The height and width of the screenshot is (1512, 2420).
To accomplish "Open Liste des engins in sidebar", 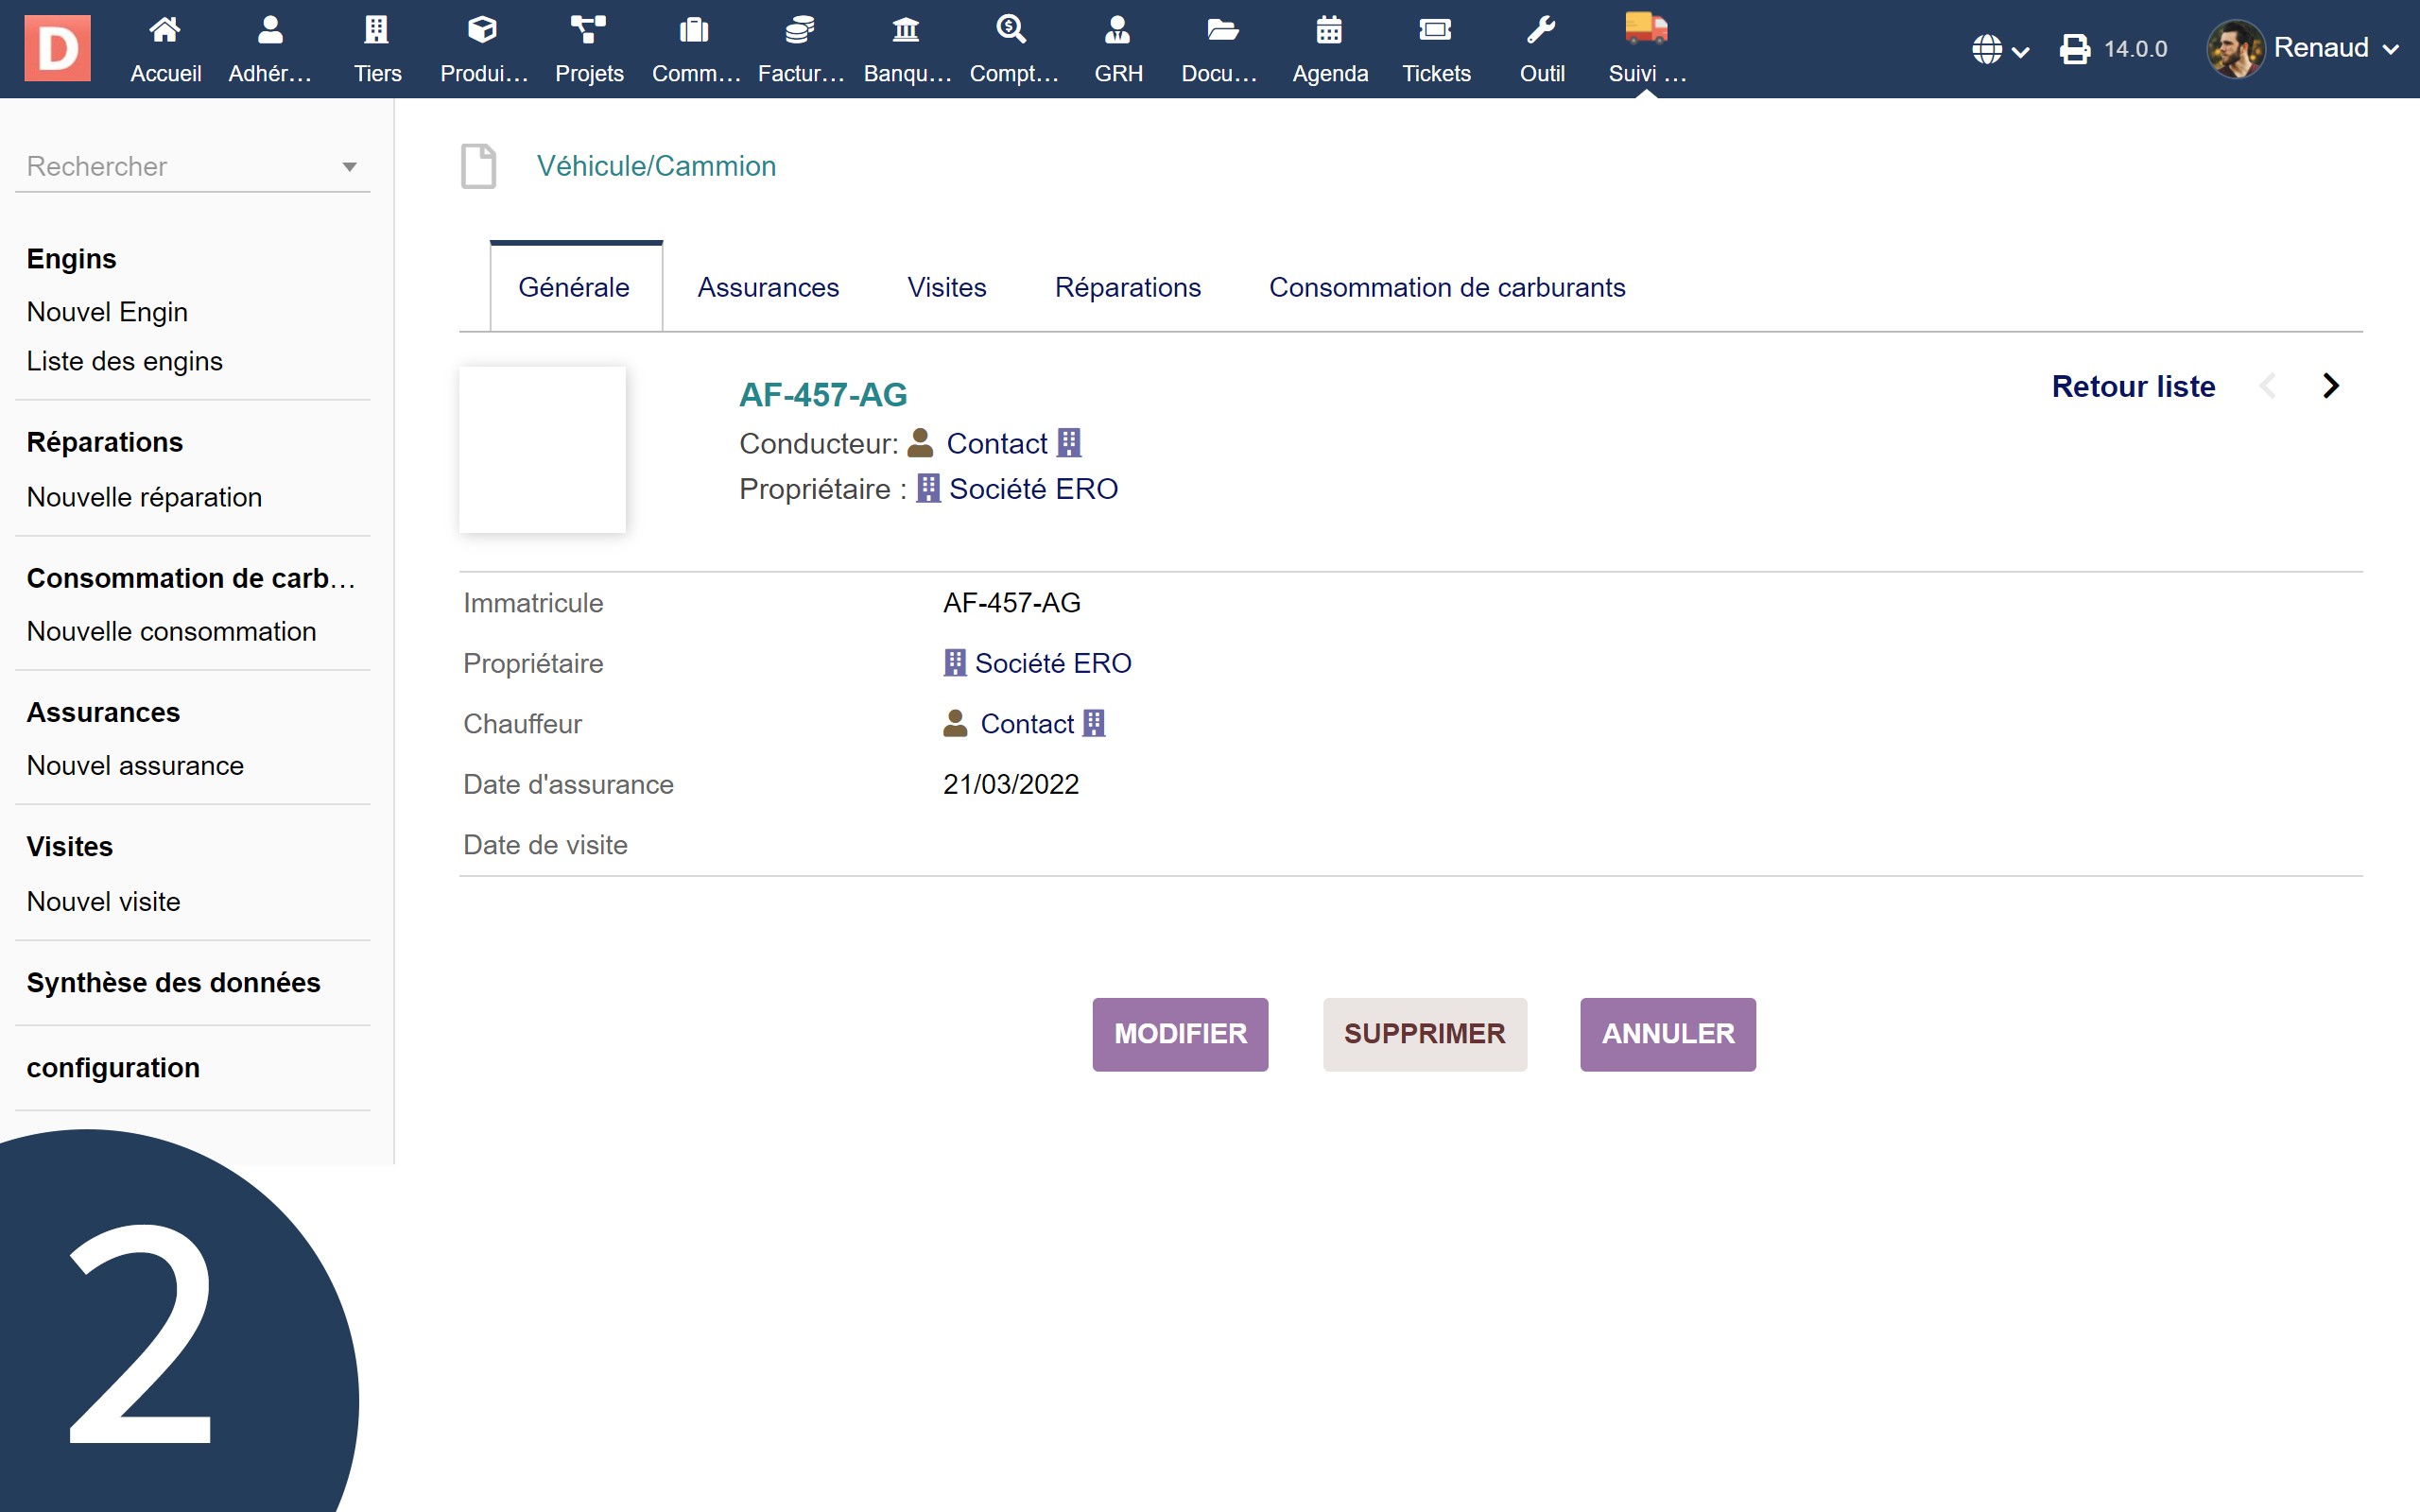I will (x=125, y=361).
